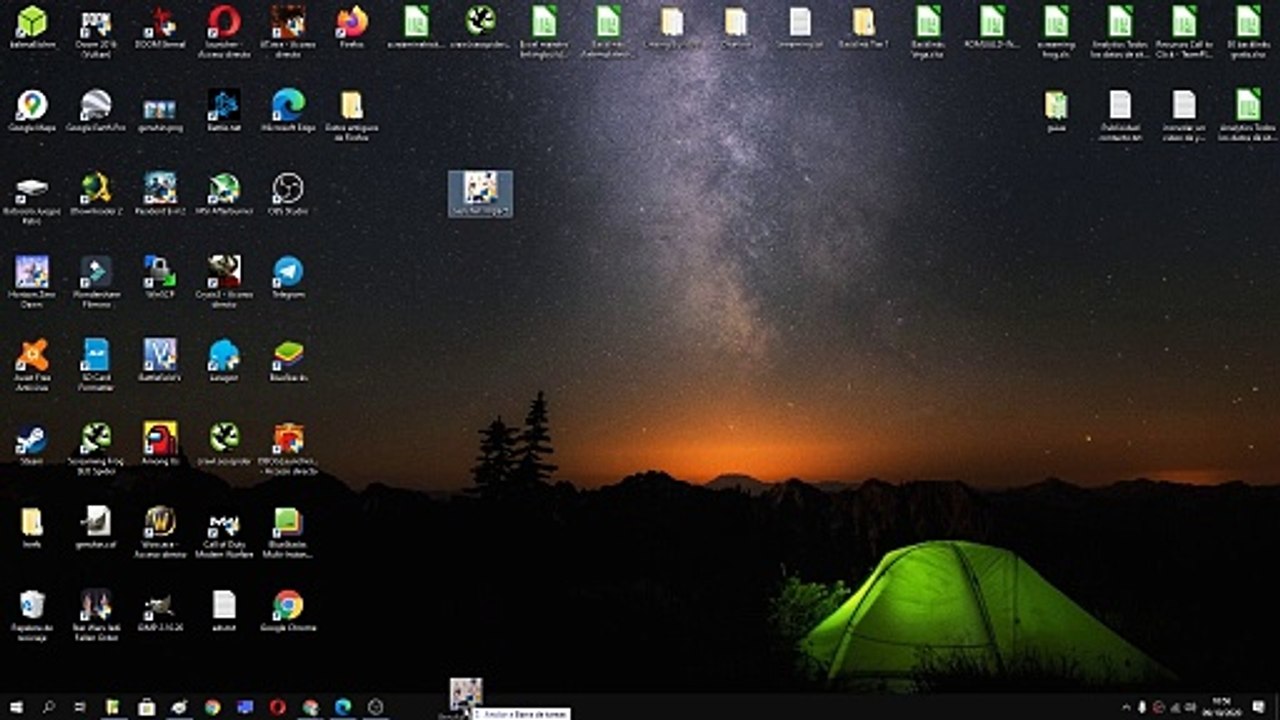The image size is (1280, 720).
Task: Open the Avast Free Antivirus shortcut
Action: click(32, 364)
